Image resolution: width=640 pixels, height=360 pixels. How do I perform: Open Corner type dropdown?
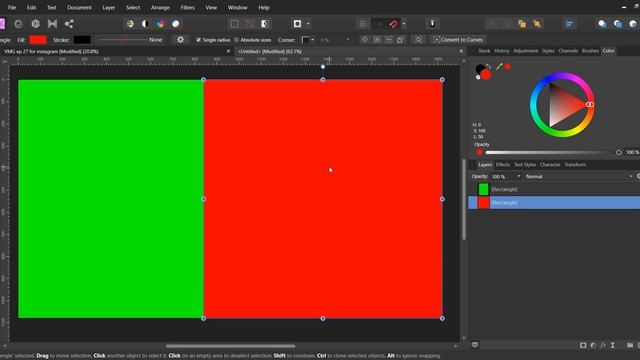click(x=308, y=40)
